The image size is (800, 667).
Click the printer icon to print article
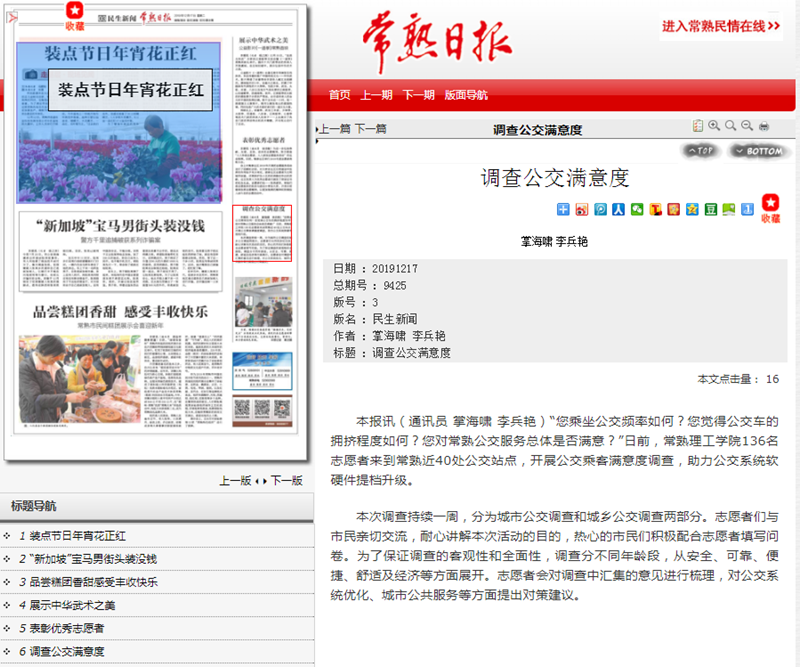[x=764, y=126]
